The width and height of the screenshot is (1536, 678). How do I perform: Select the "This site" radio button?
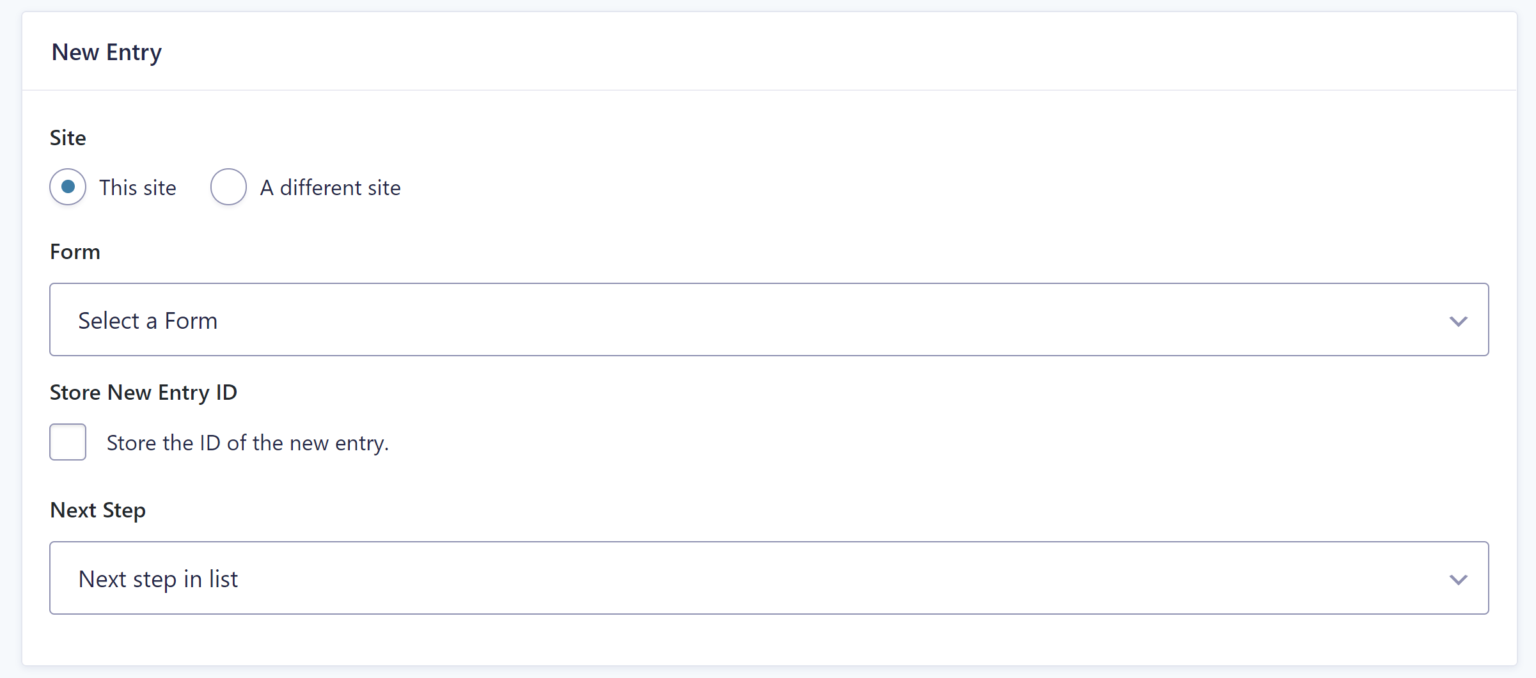coord(68,187)
